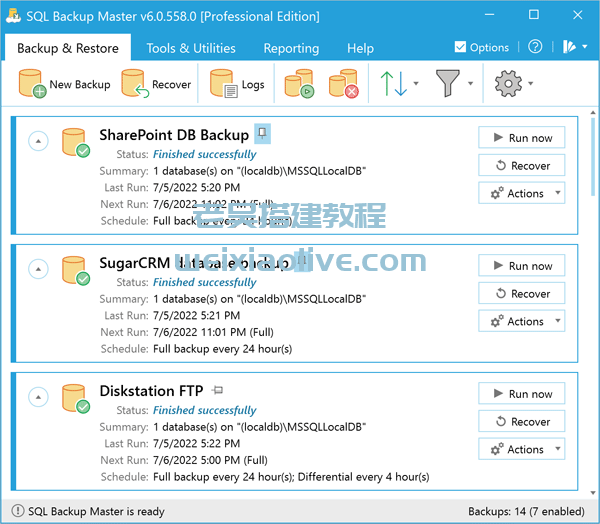Click Diskstation FTP's Finished successfully status
This screenshot has height=524, width=600.
205,410
